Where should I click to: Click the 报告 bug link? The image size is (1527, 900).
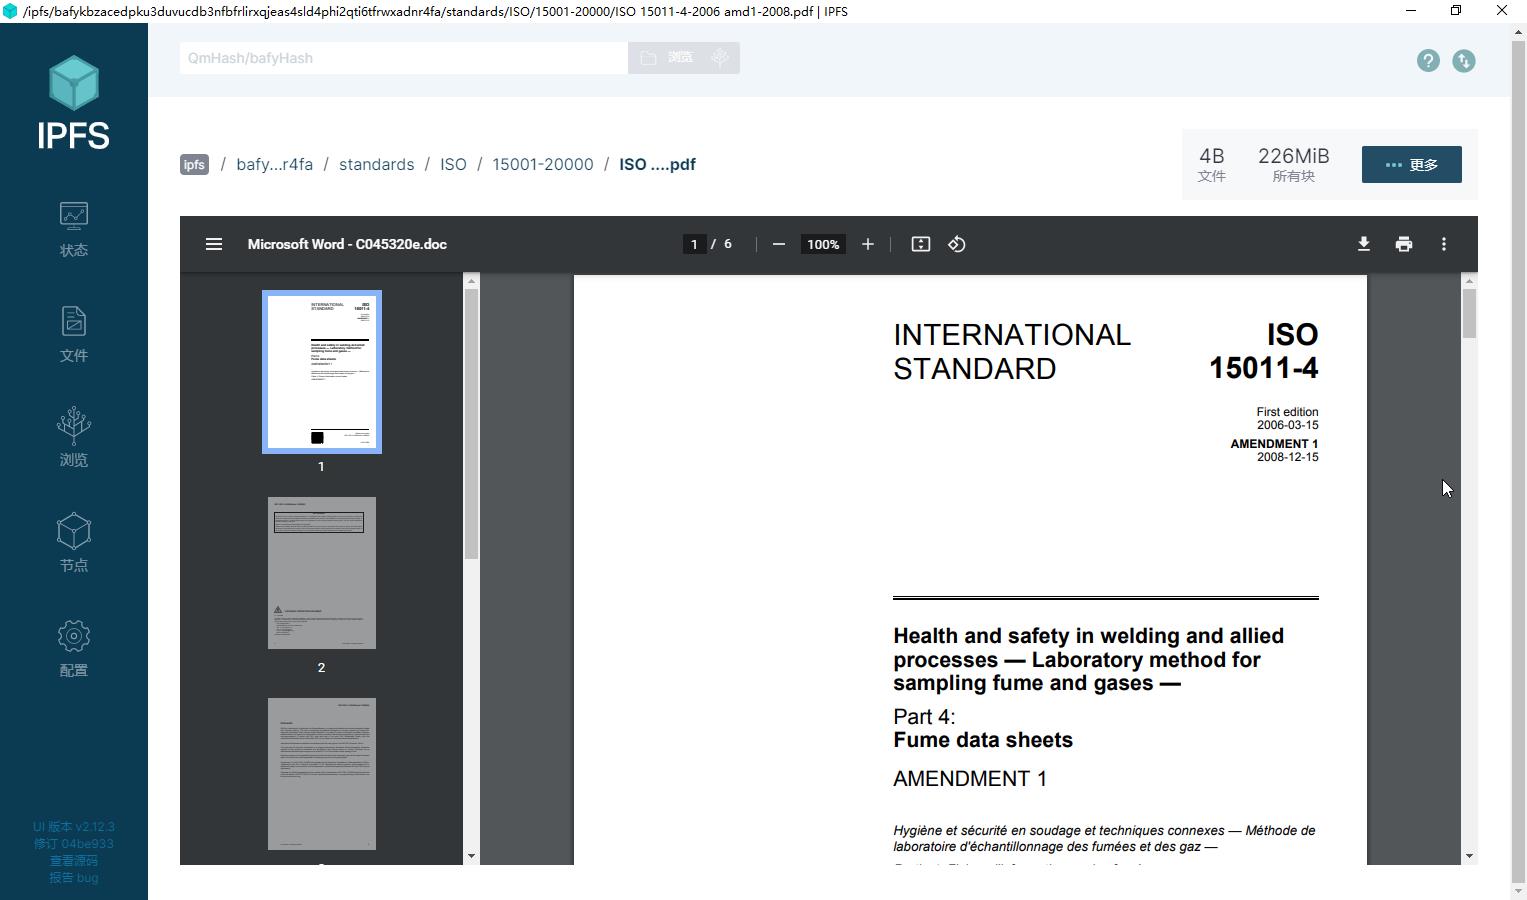pyautogui.click(x=74, y=878)
